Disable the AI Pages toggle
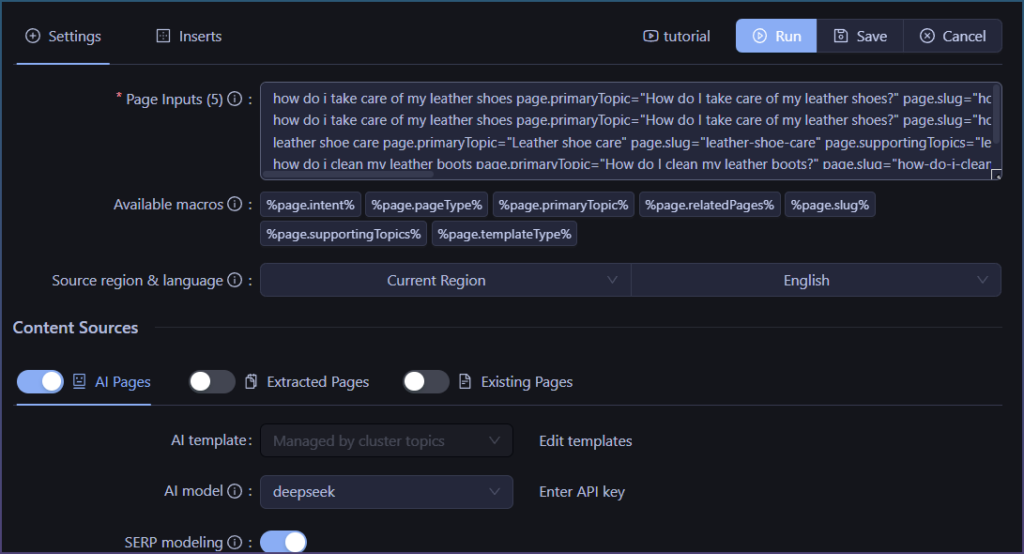The width and height of the screenshot is (1024, 554). coord(40,382)
